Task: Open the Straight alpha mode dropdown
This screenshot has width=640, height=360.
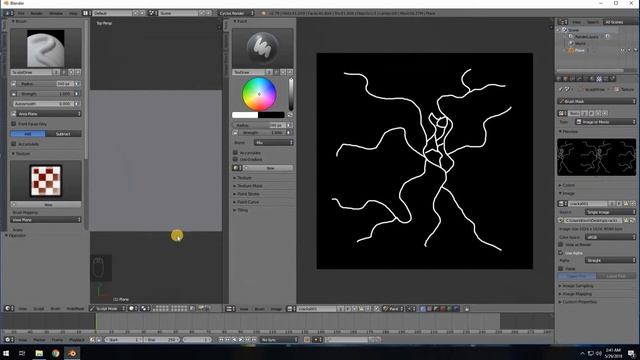Action: pyautogui.click(x=610, y=260)
